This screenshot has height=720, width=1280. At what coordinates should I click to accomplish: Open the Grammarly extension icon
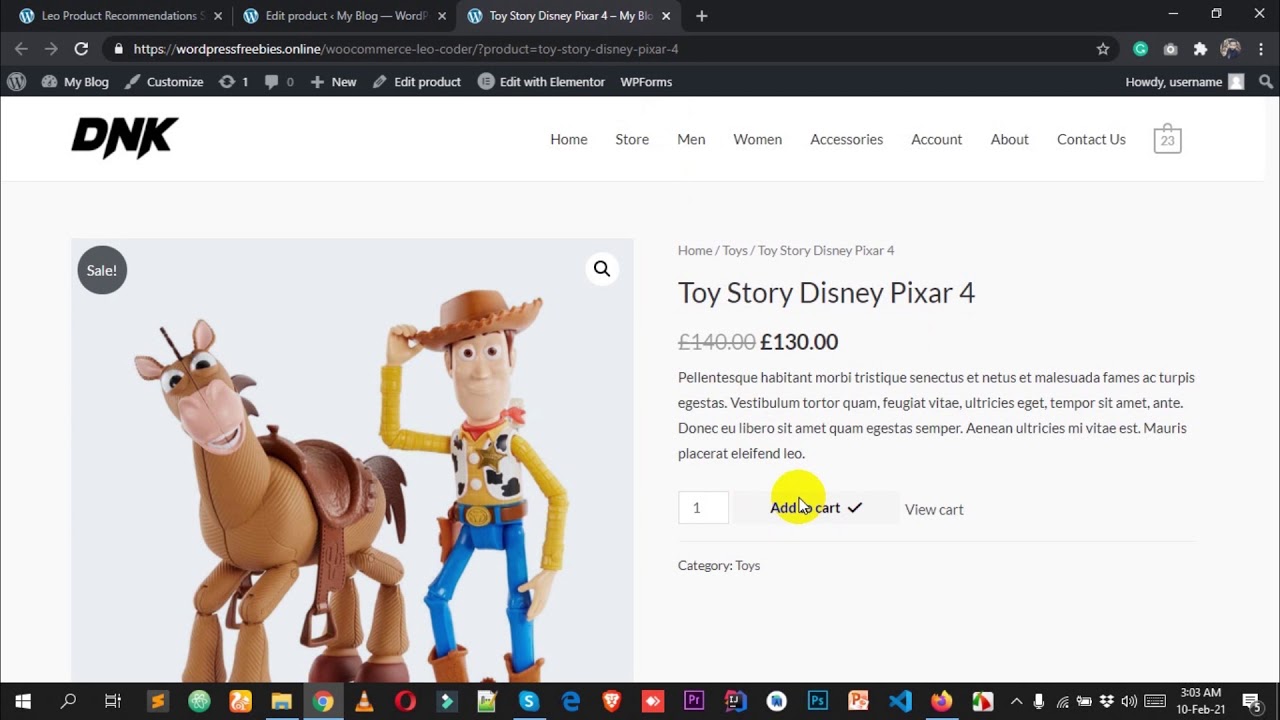(x=1140, y=49)
